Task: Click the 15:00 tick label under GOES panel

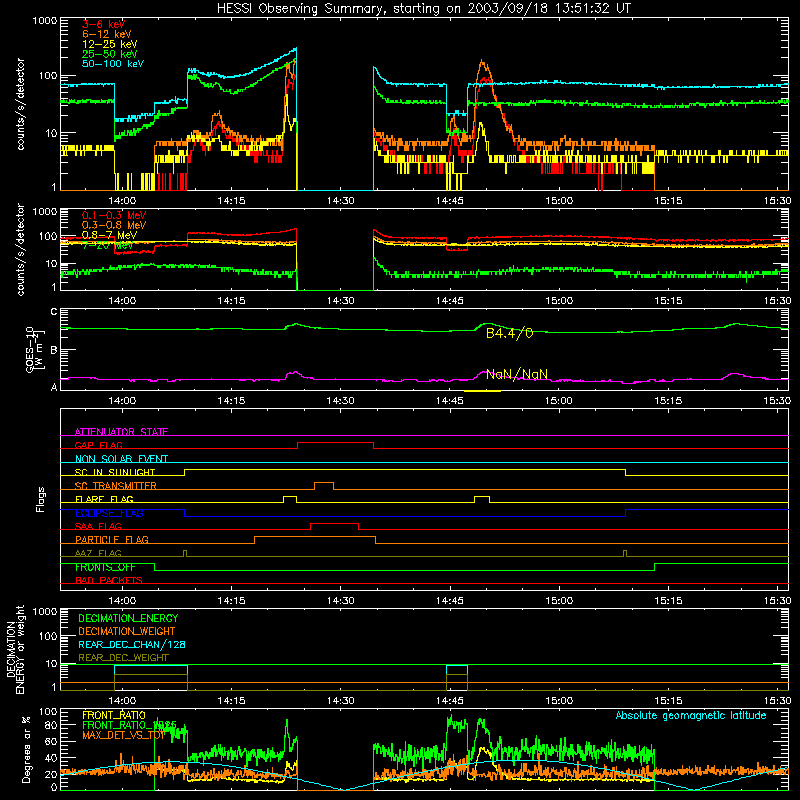Action: [x=559, y=401]
